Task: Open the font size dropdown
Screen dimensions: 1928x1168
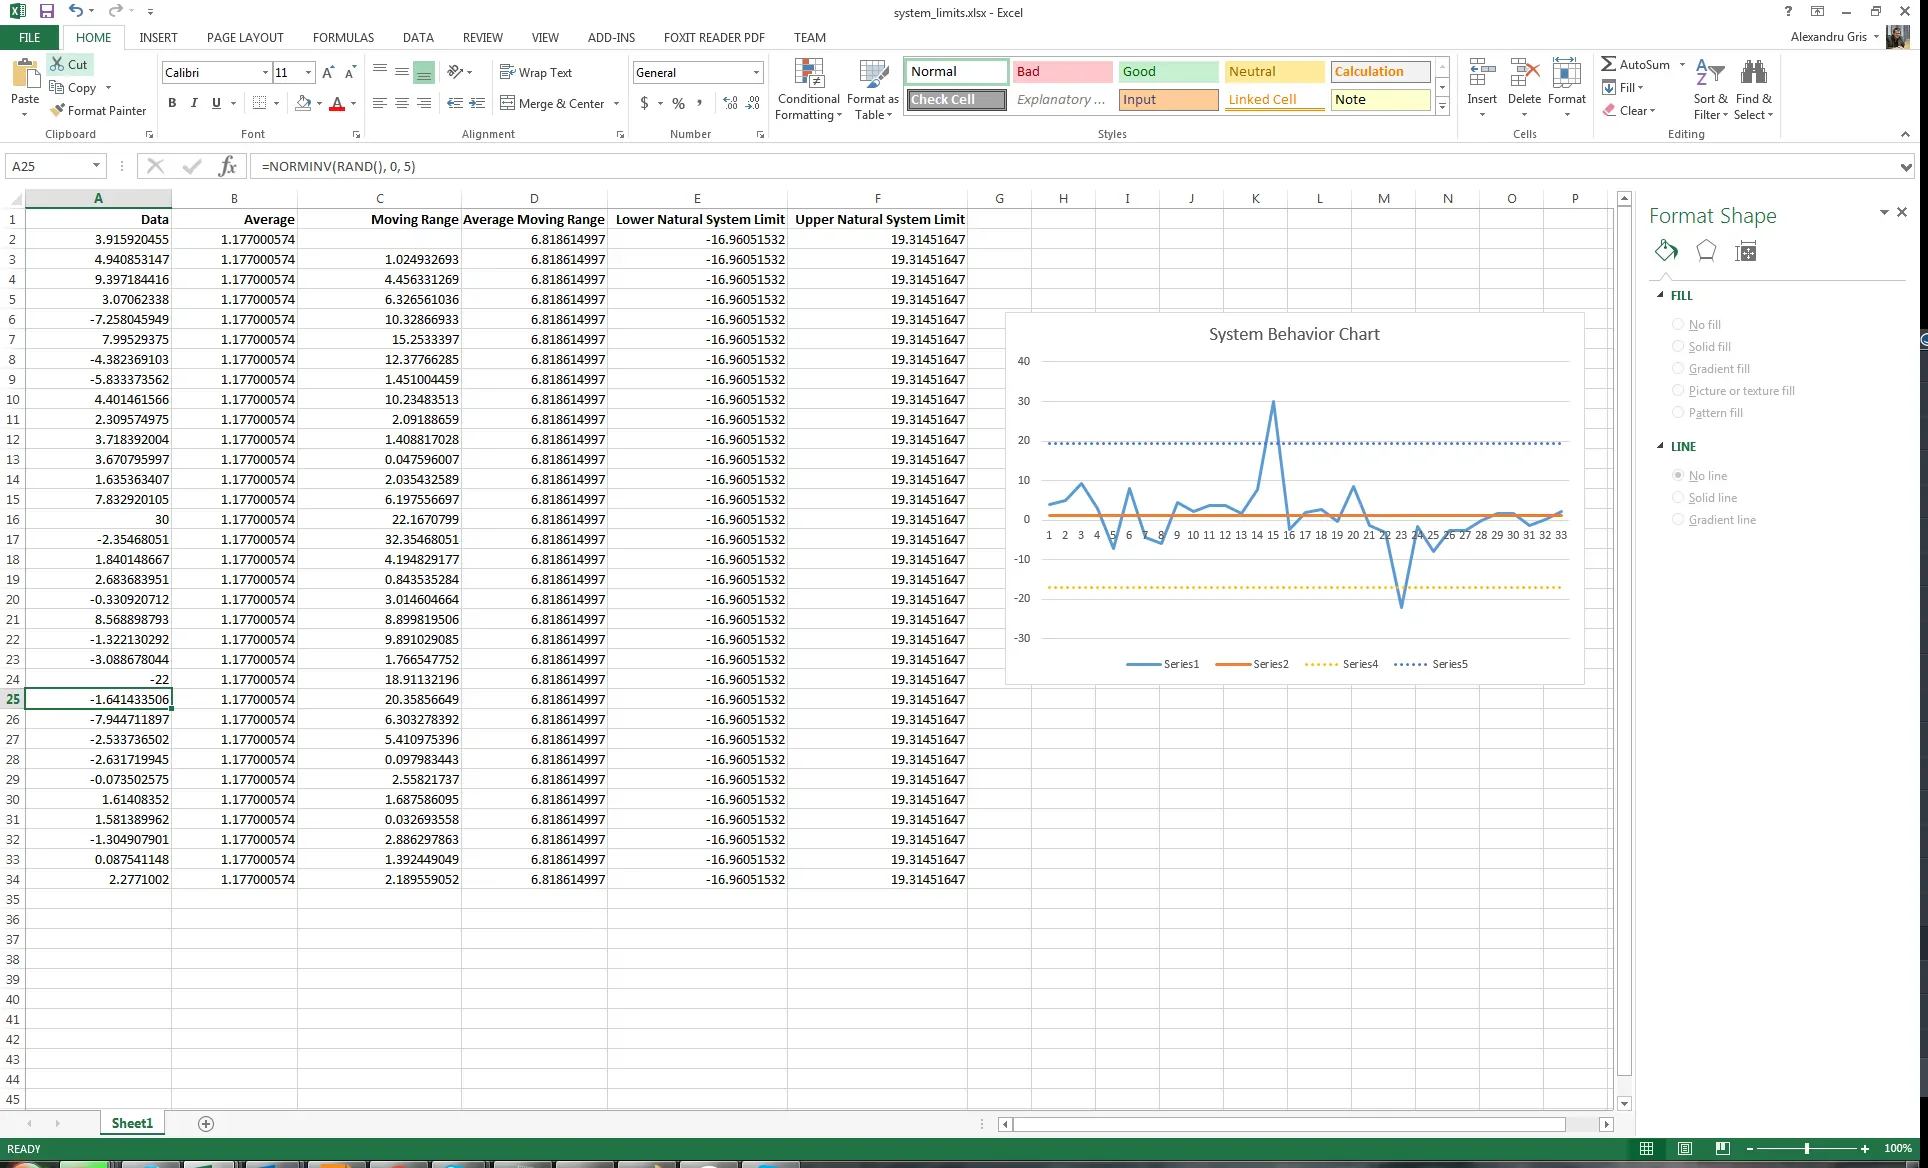Action: tap(308, 72)
